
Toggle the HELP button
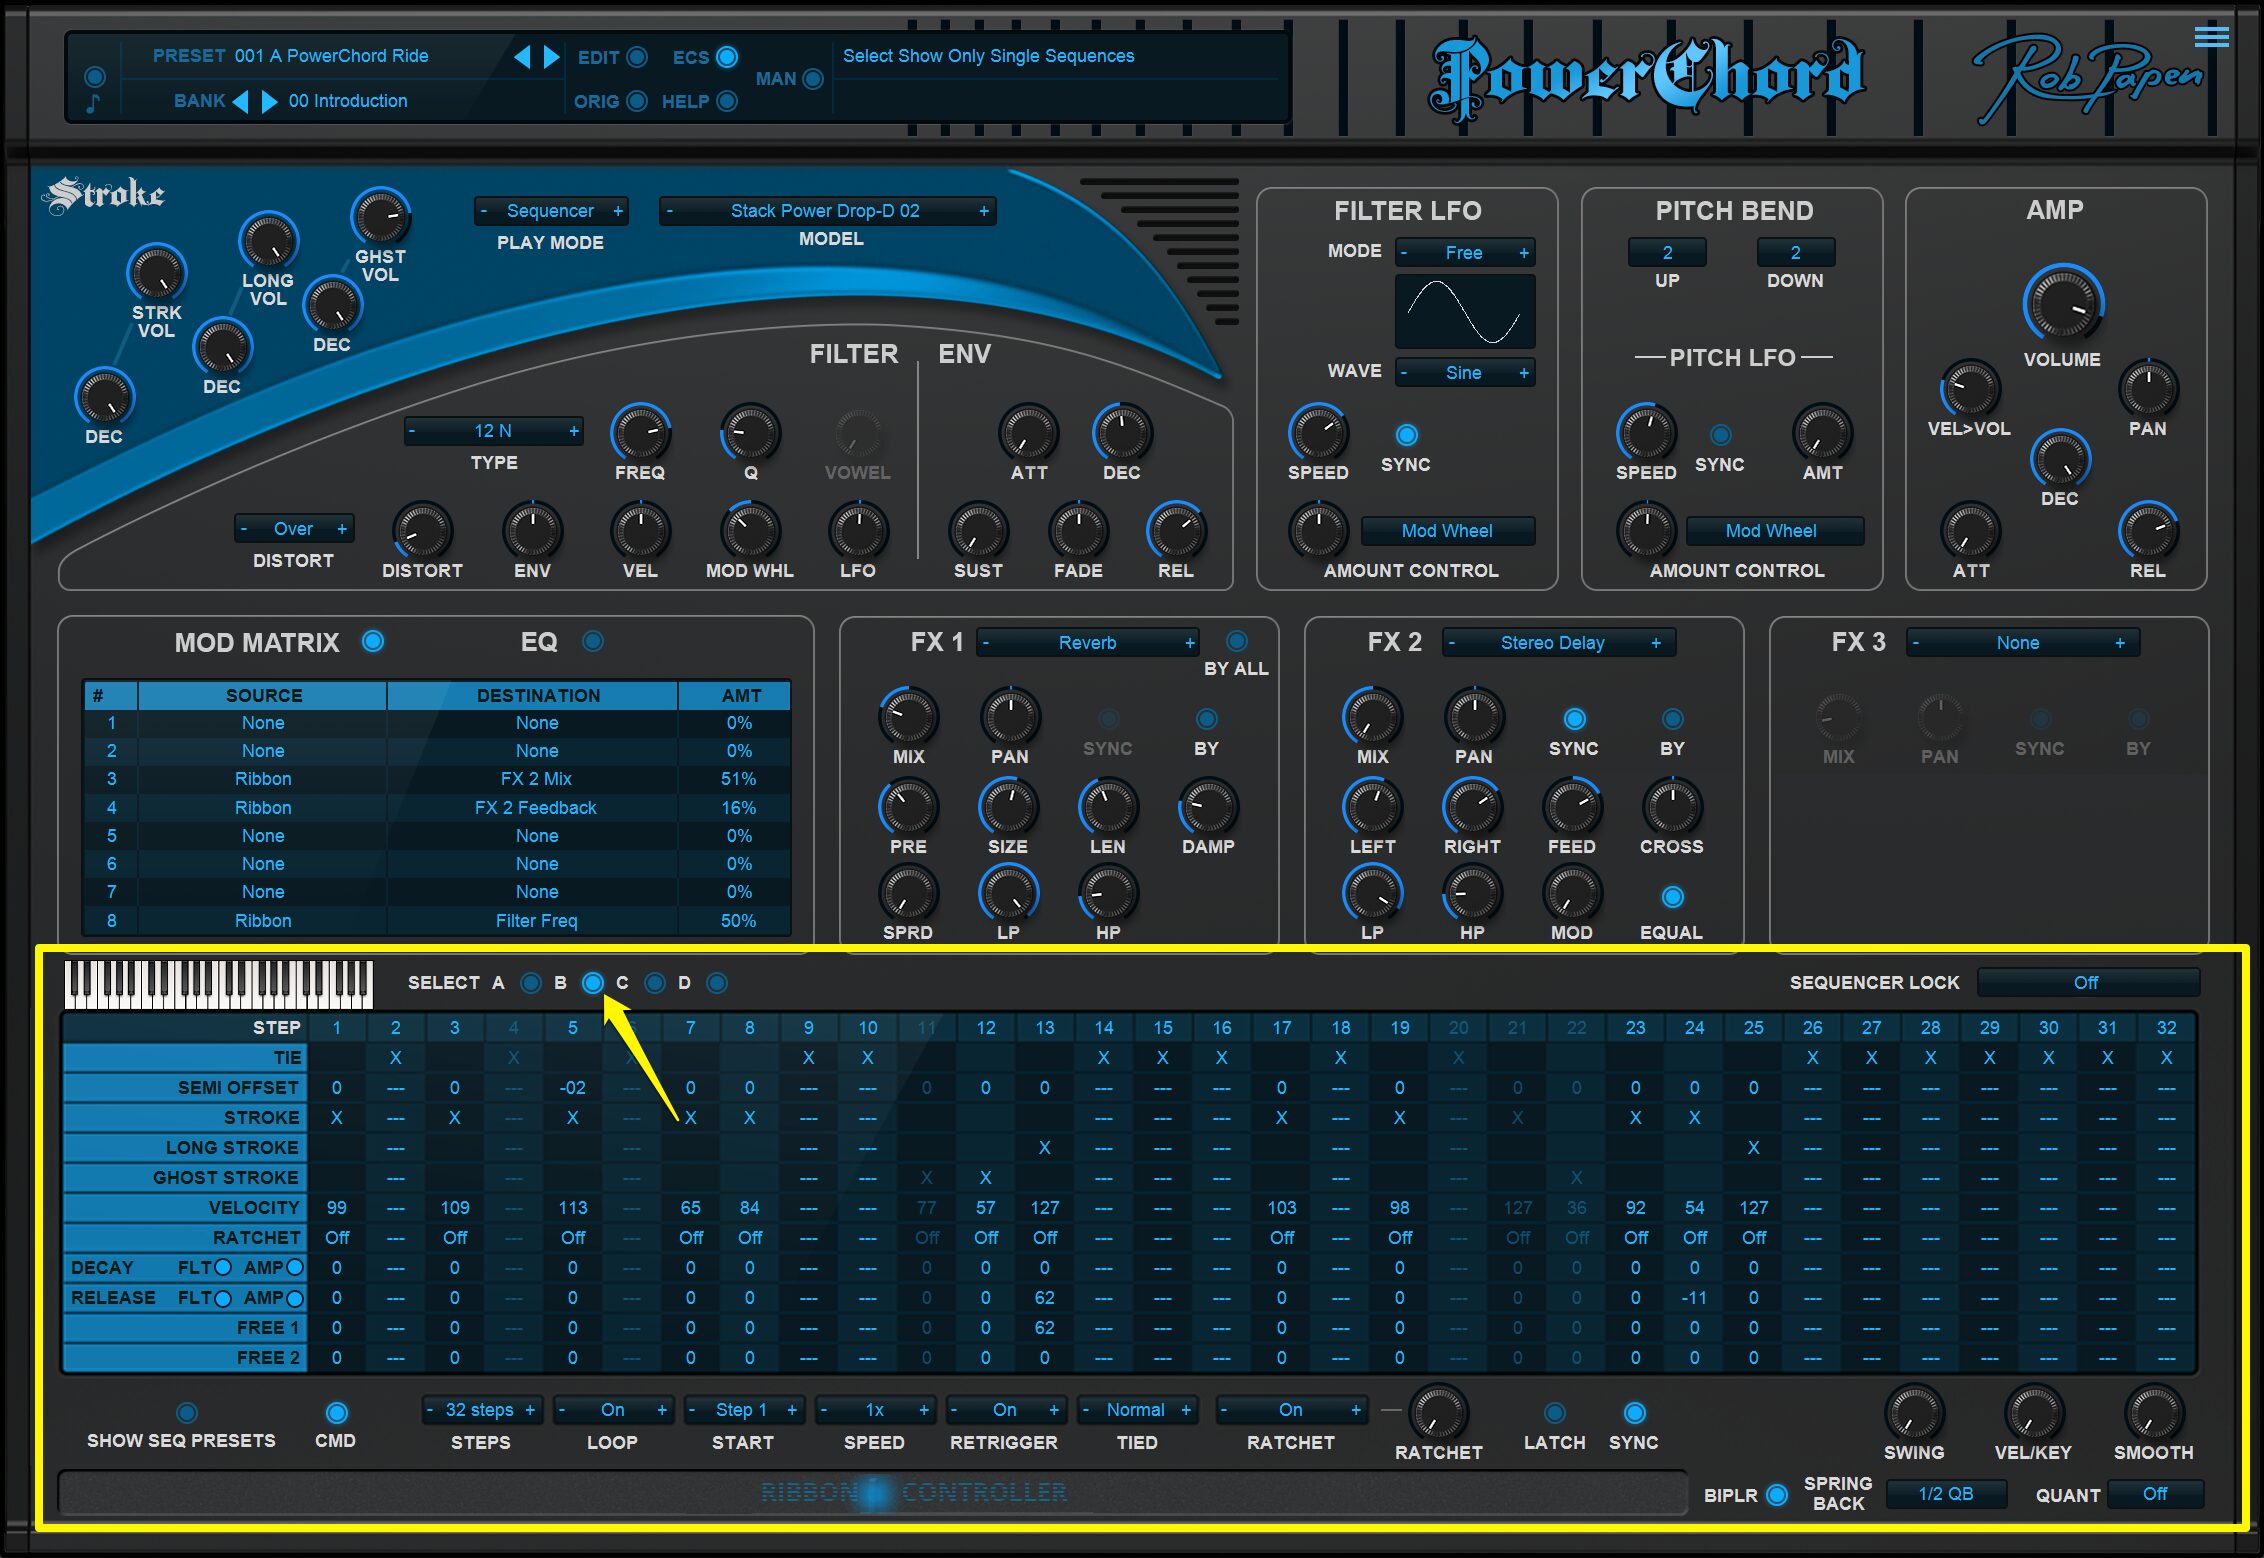(728, 101)
